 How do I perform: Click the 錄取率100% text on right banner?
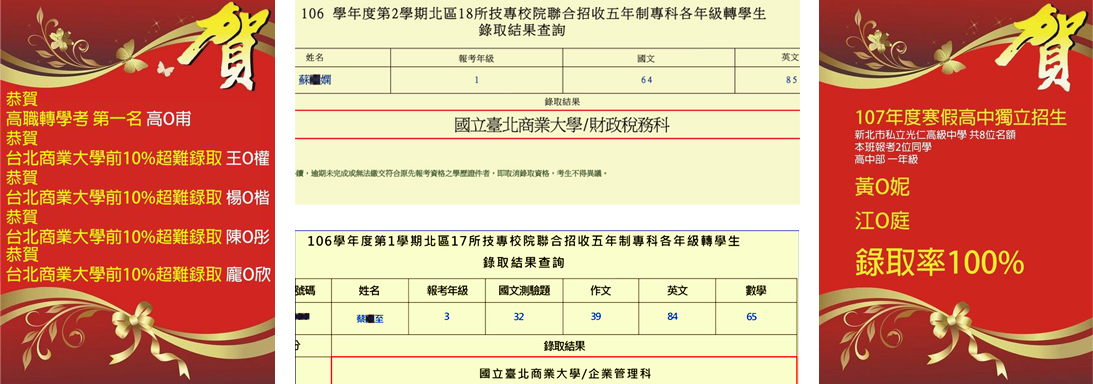[939, 263]
